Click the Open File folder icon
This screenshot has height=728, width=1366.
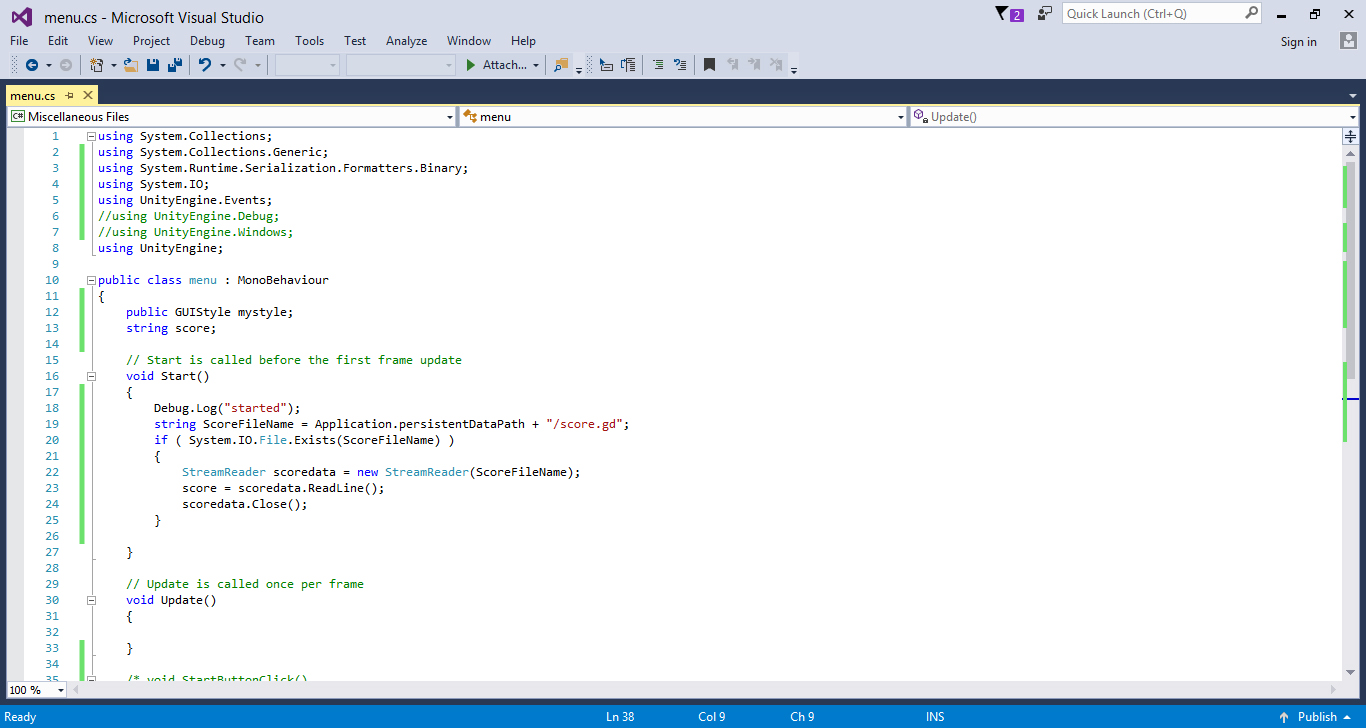tap(131, 65)
